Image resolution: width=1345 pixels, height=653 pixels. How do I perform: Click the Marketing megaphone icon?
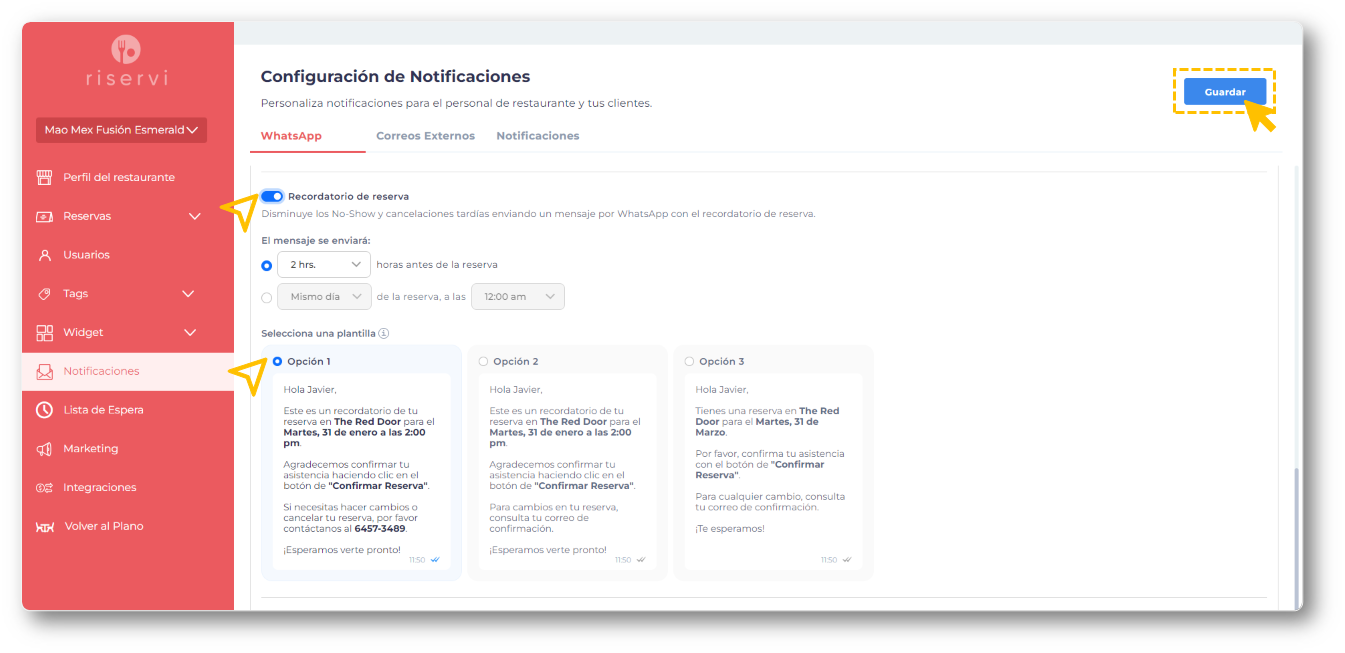[x=44, y=449]
